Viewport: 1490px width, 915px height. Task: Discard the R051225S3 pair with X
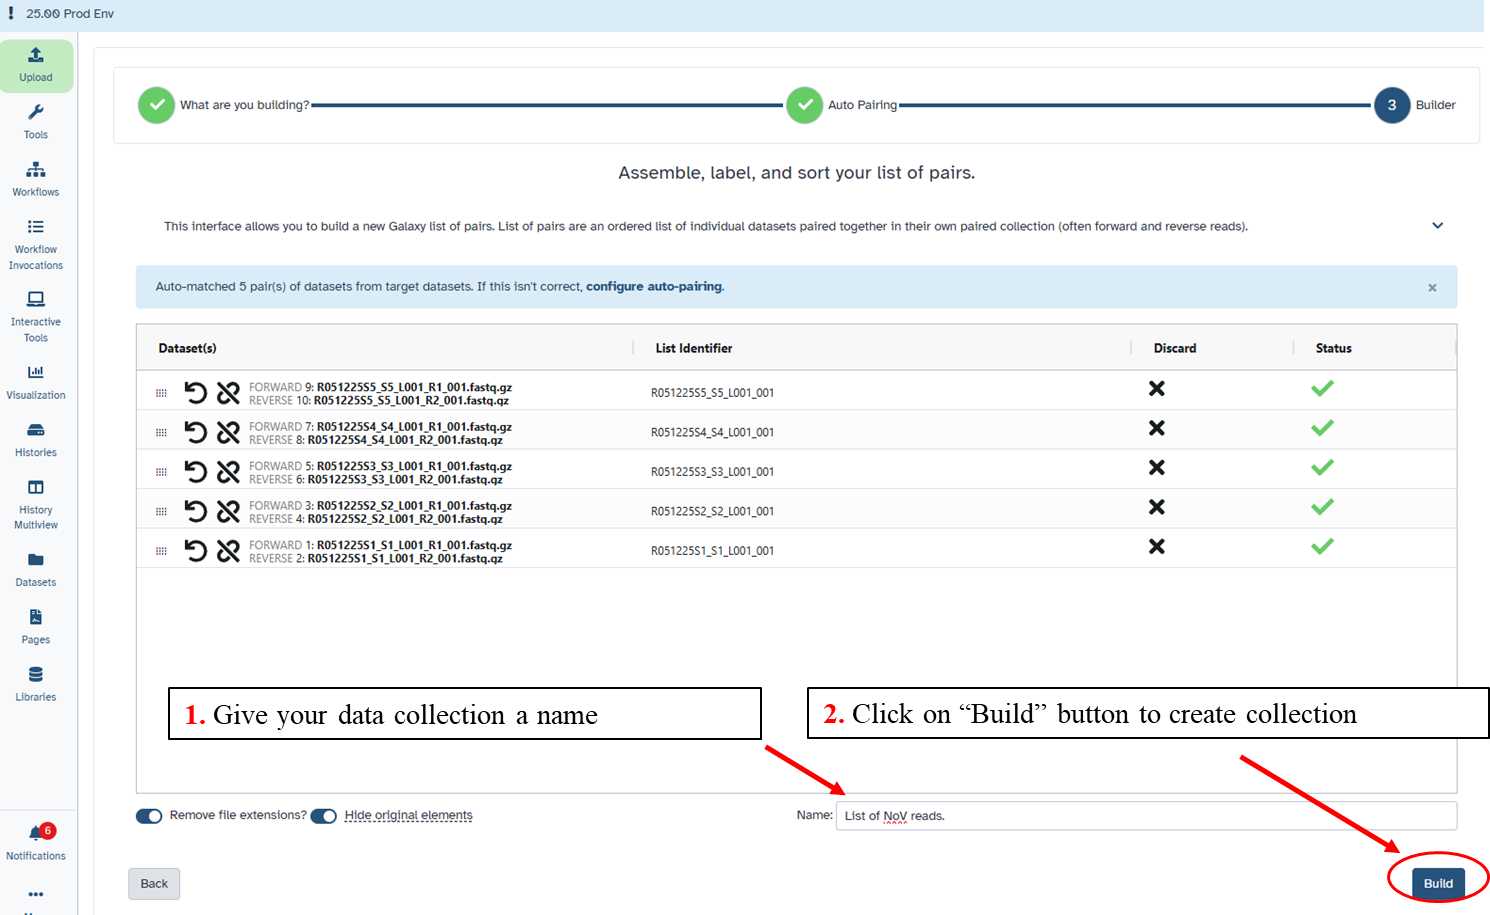1156,468
